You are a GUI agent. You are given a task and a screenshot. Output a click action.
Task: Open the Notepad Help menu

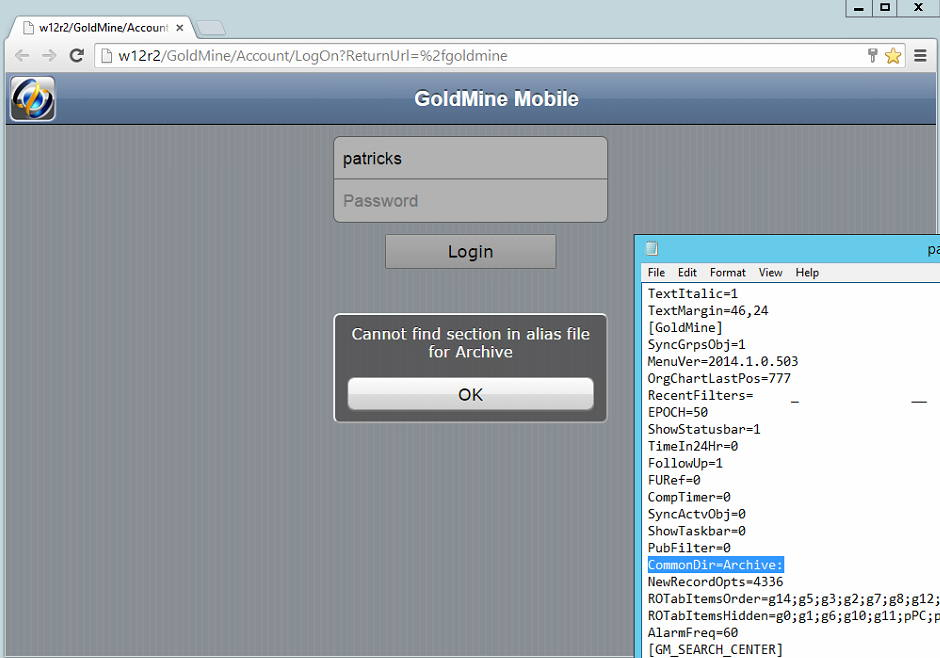[x=807, y=272]
